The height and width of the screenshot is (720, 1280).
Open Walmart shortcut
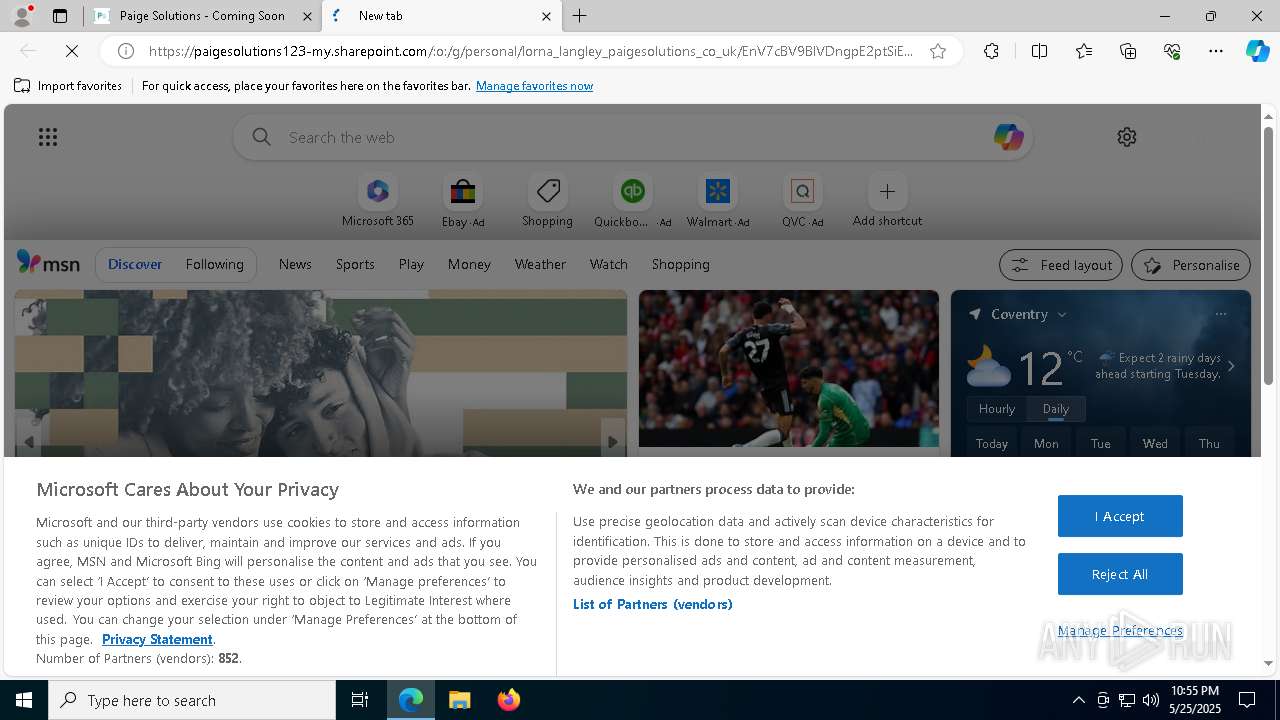pyautogui.click(x=717, y=201)
